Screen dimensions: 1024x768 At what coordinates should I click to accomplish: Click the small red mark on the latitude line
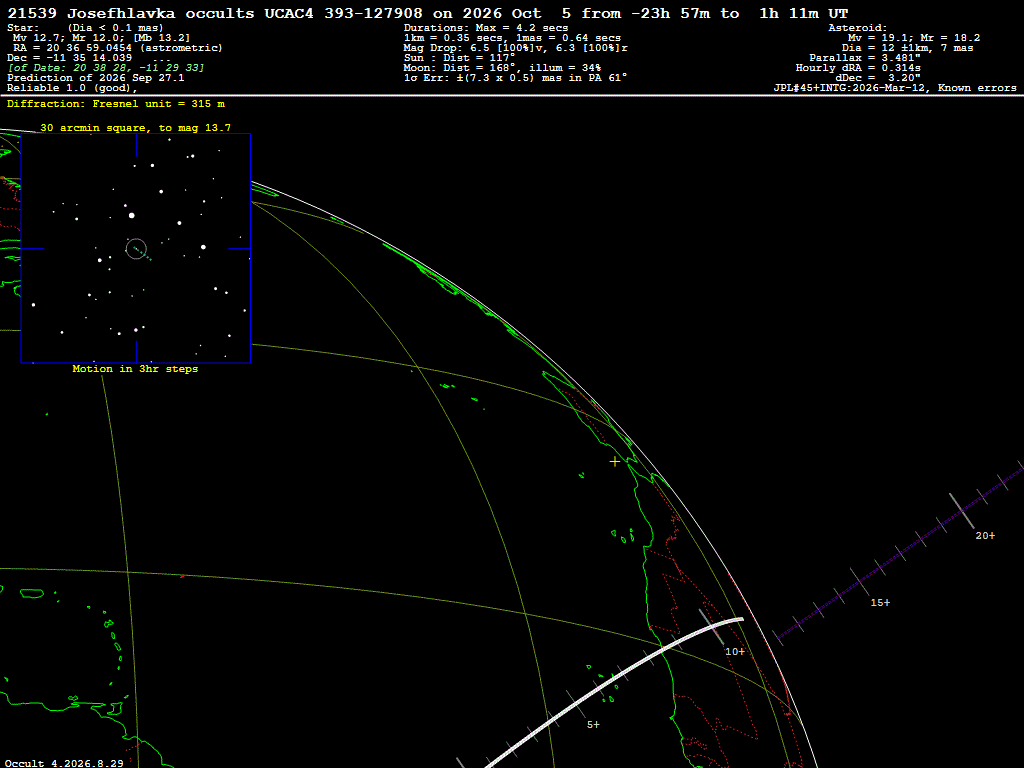(182, 576)
